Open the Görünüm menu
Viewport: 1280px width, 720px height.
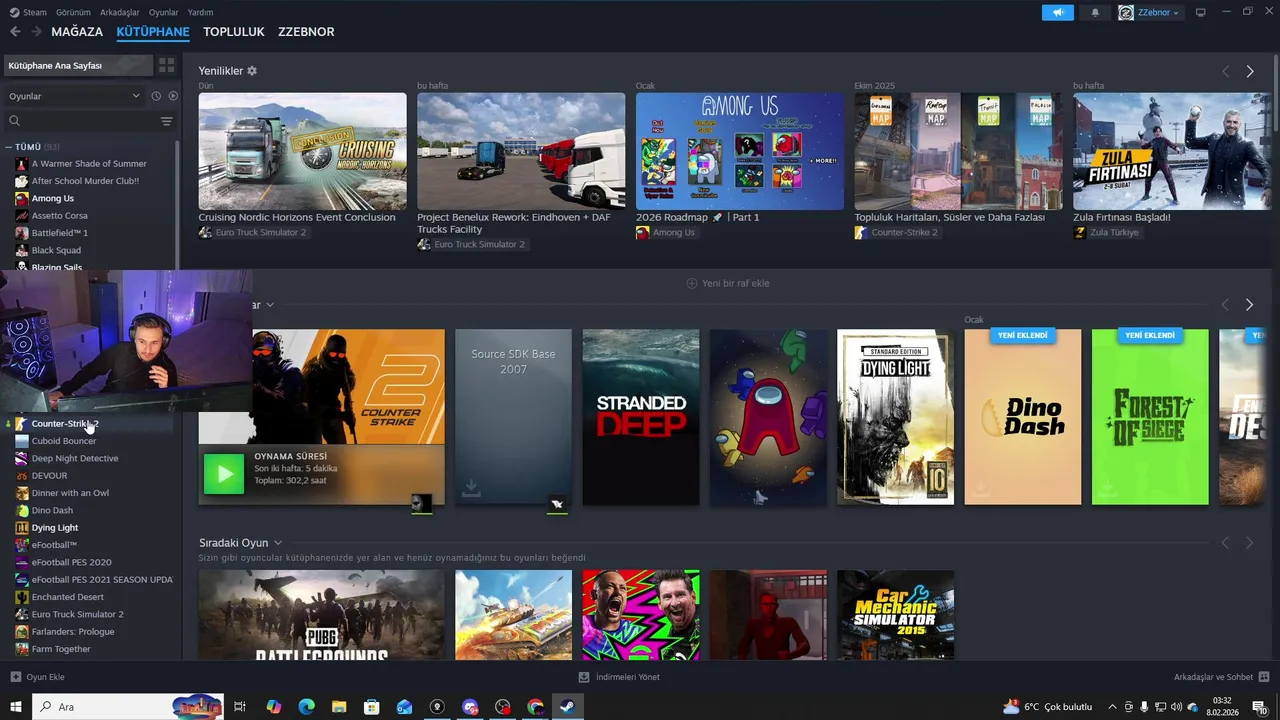(x=73, y=12)
